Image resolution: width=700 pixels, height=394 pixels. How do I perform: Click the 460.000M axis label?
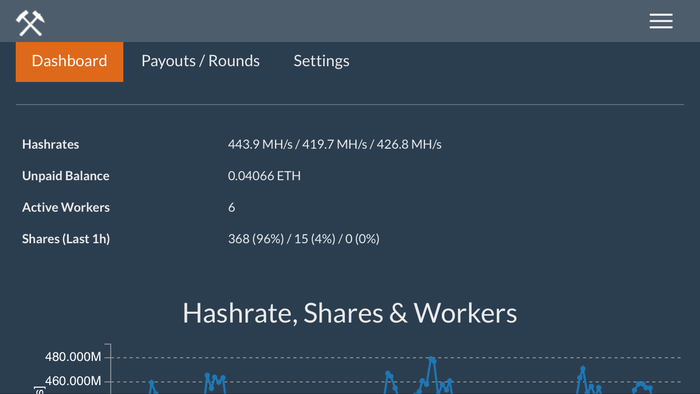click(73, 381)
